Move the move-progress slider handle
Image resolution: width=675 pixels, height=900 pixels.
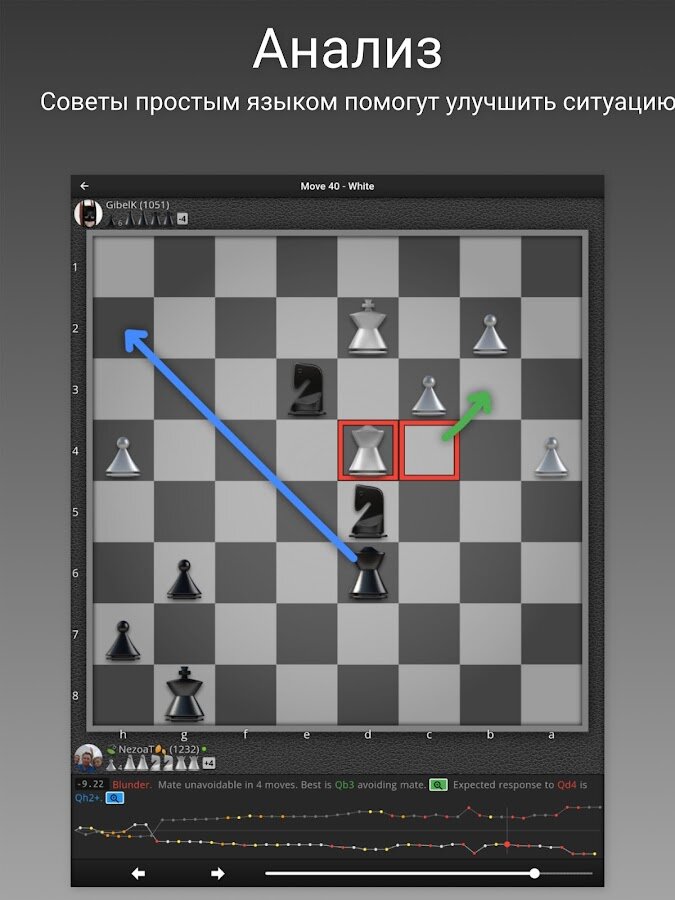[x=534, y=873]
